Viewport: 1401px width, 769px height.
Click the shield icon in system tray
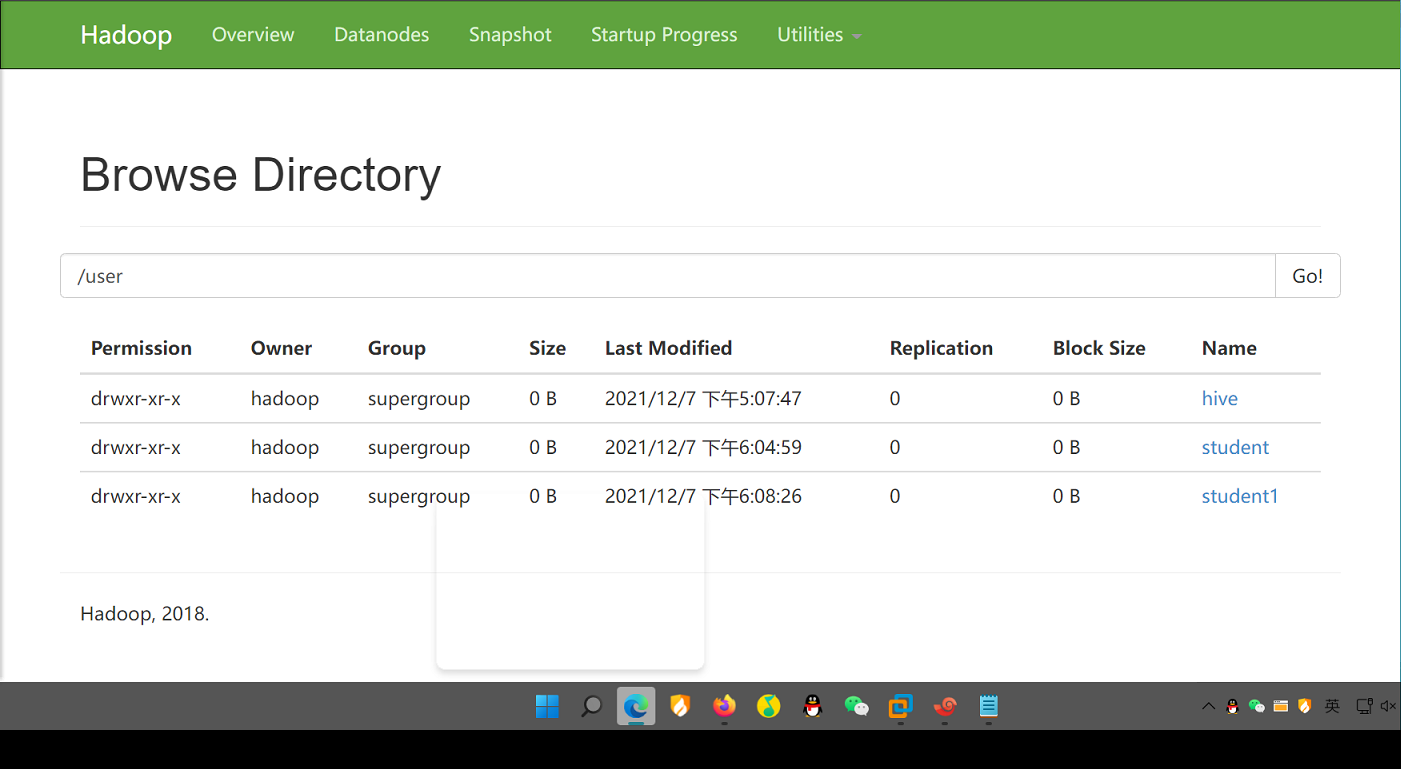(1304, 706)
